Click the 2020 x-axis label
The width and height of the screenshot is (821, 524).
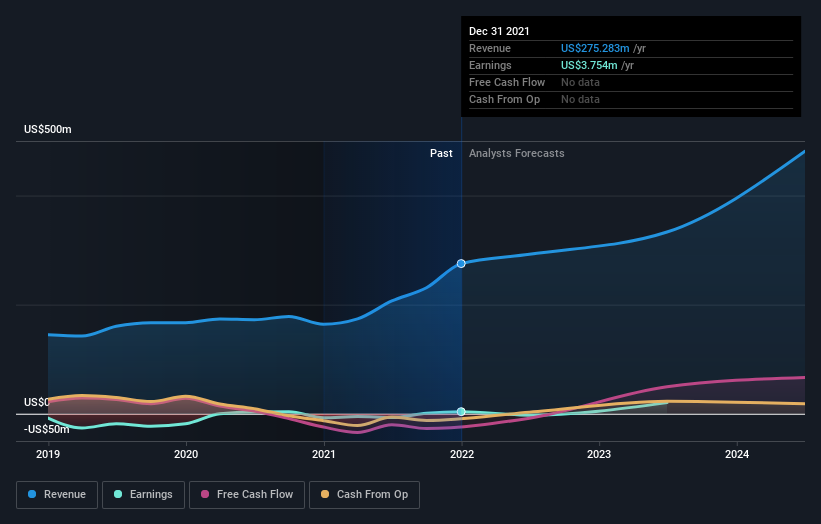pyautogui.click(x=186, y=454)
